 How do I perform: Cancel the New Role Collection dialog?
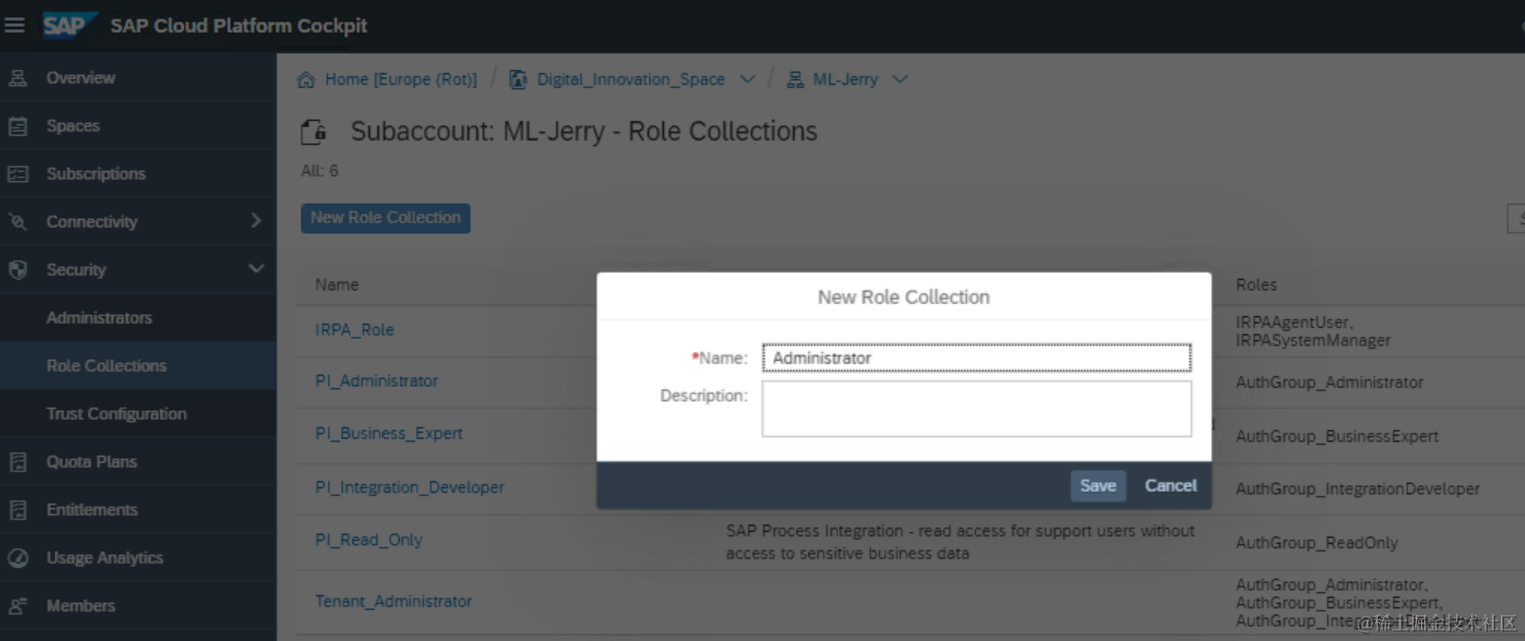point(1170,486)
